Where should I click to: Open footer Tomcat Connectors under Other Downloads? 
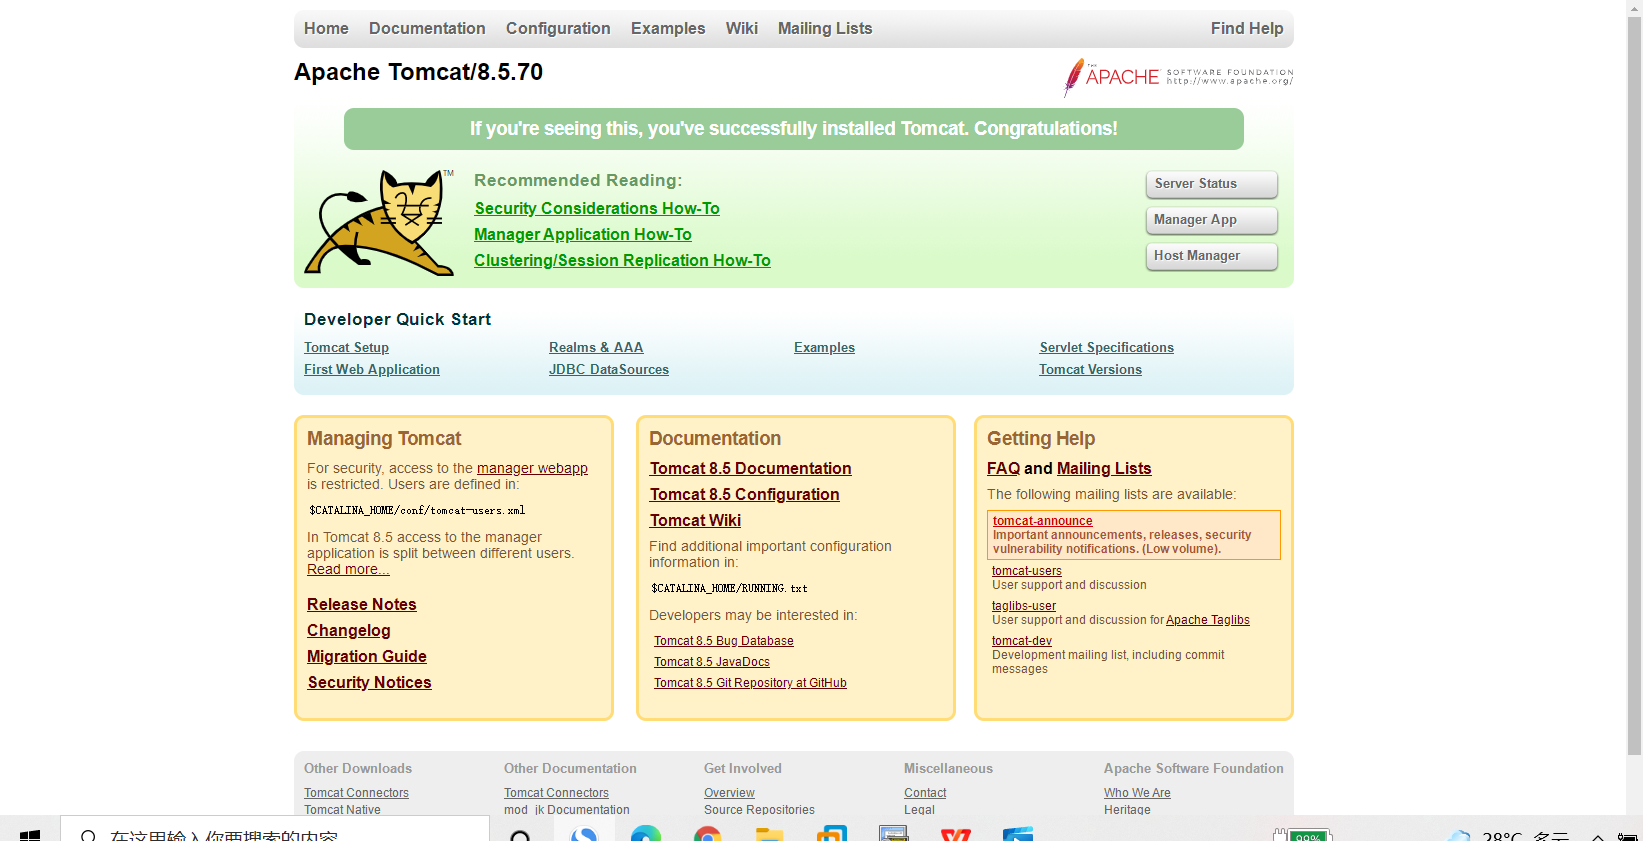point(356,793)
